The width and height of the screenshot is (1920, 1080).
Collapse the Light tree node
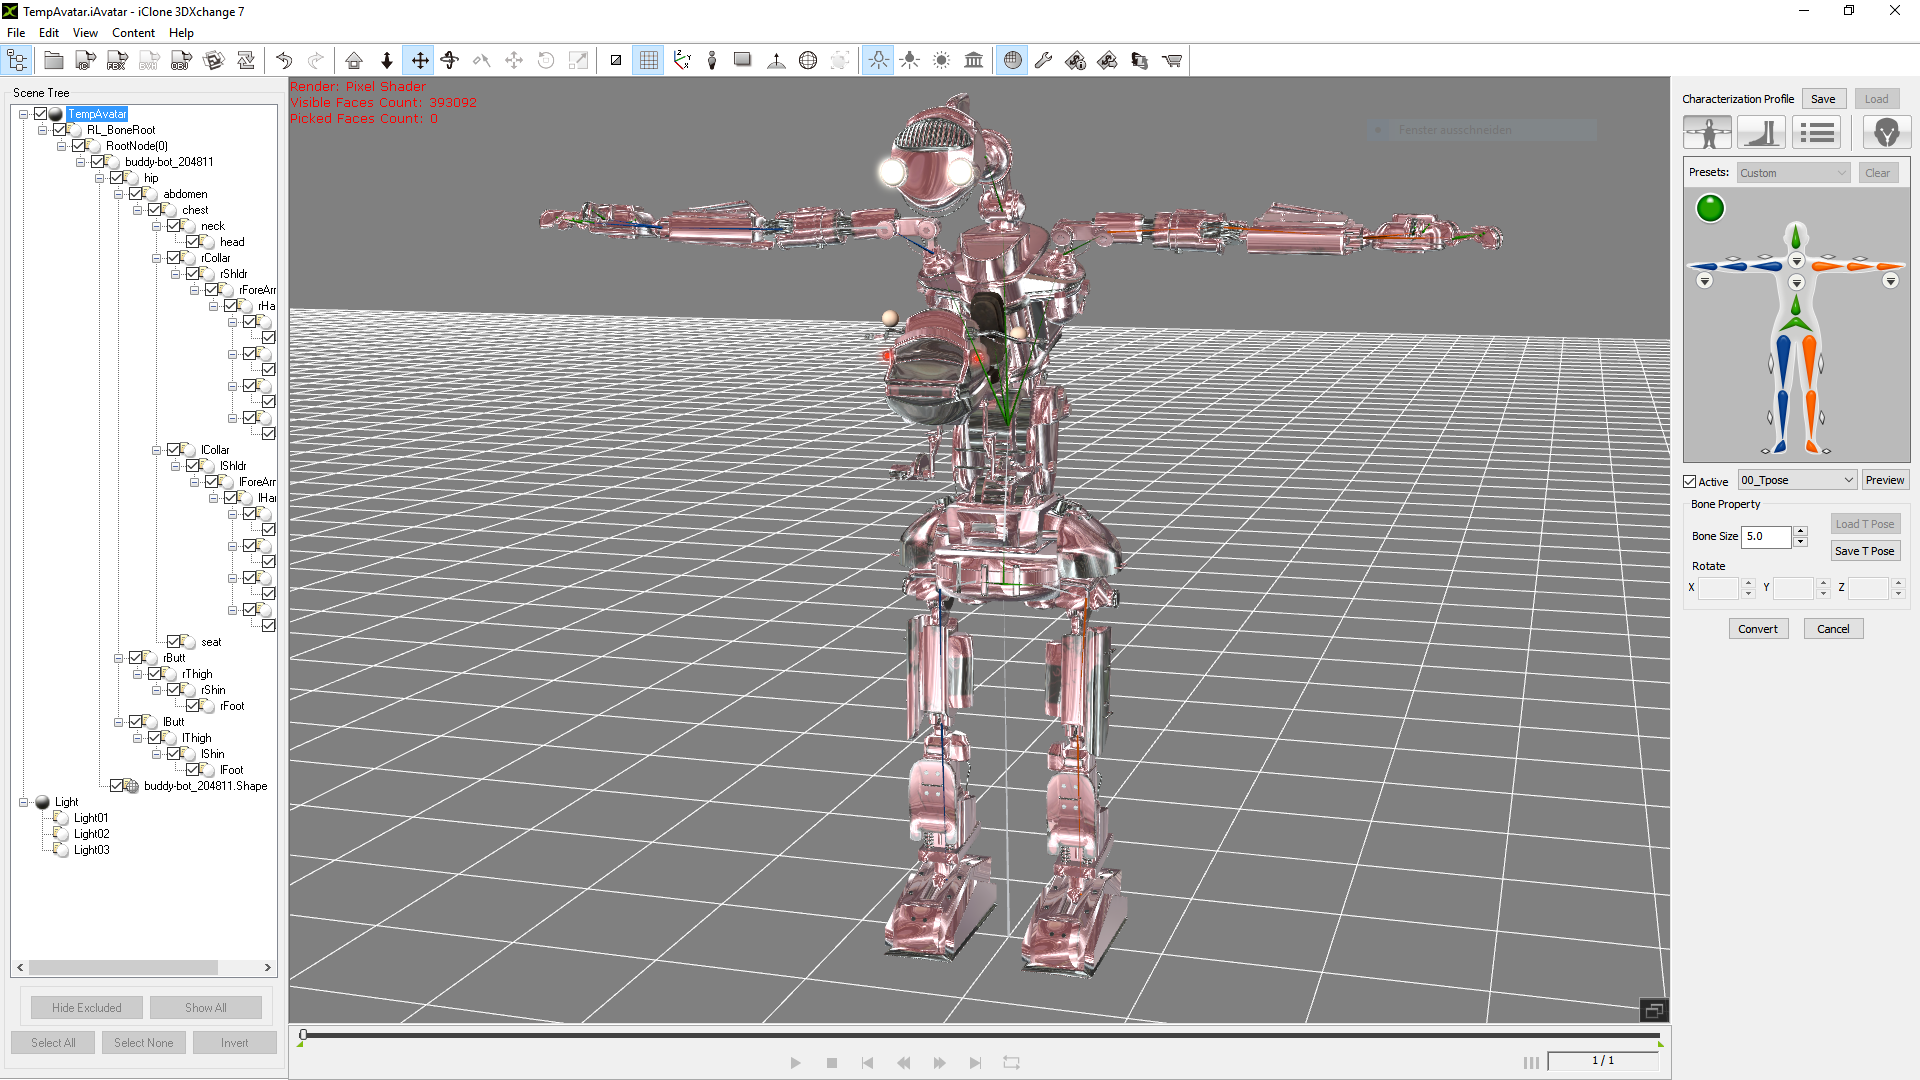coord(23,802)
